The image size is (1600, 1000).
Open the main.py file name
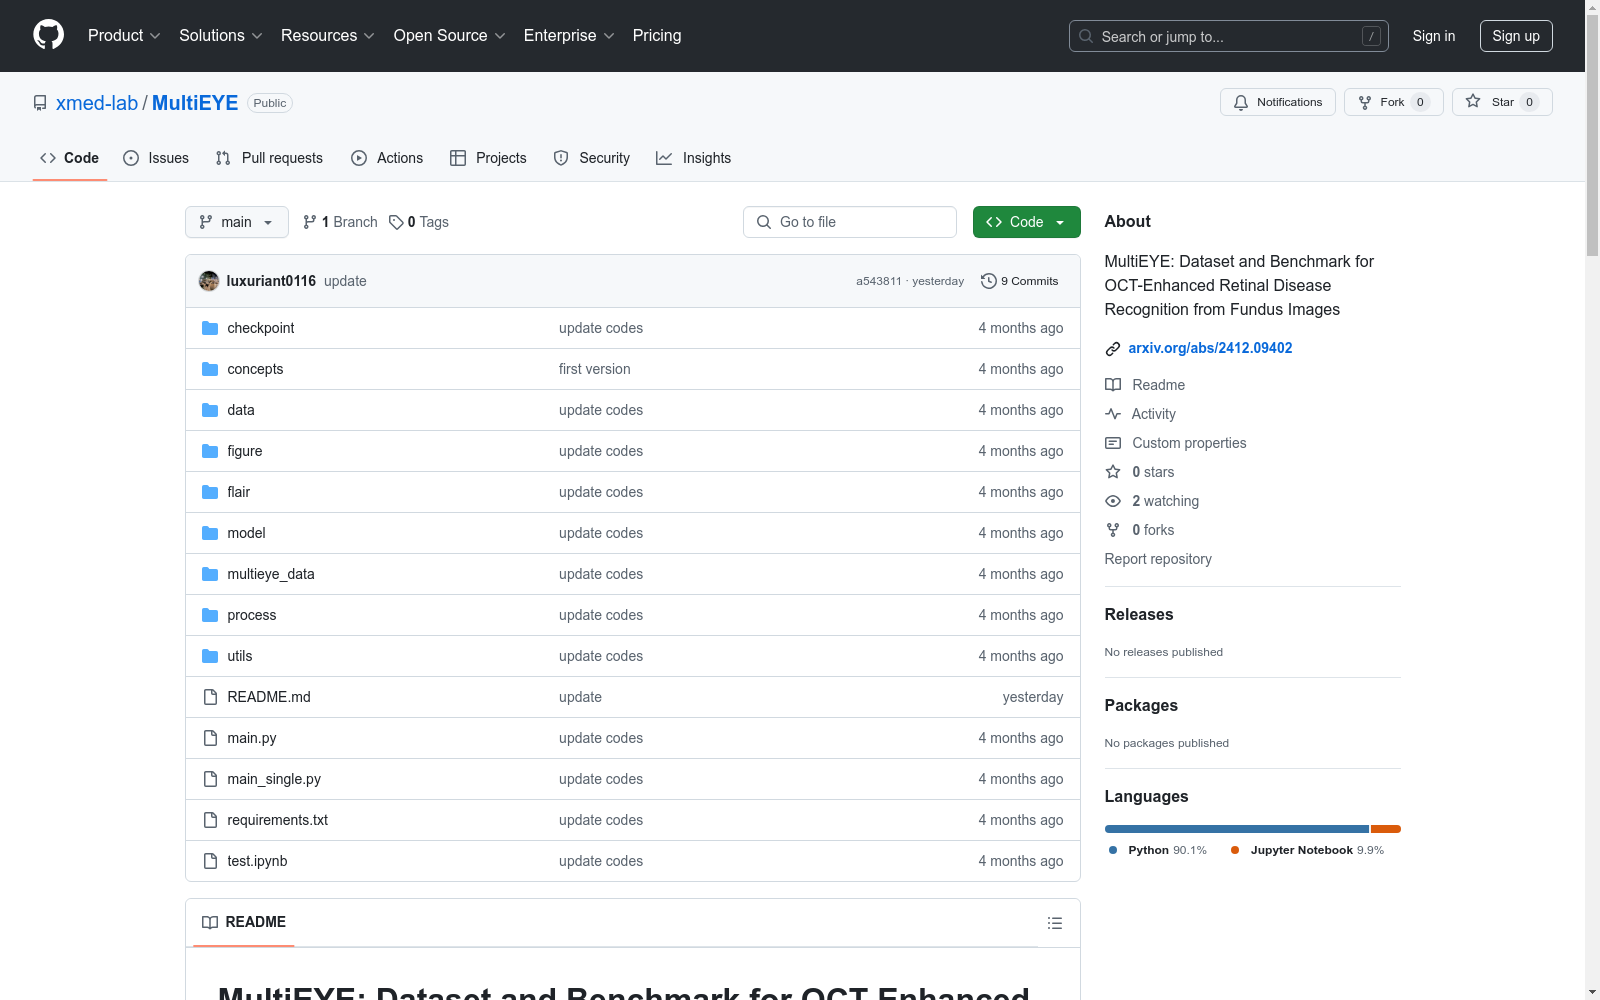[x=252, y=738]
